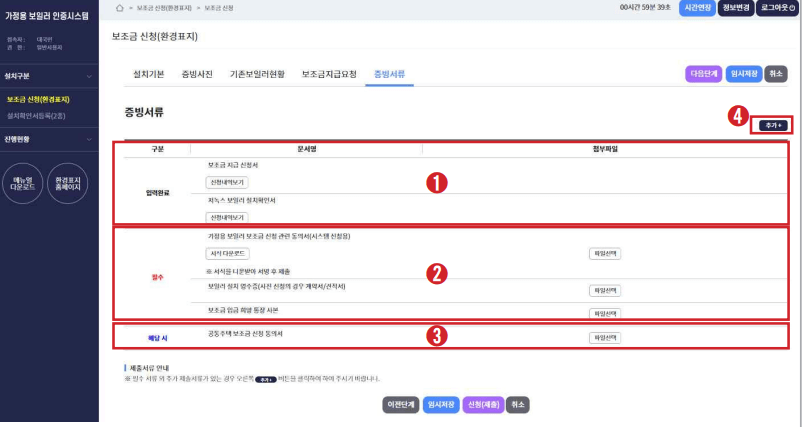Choose file for 공동주택 보조금 신청 동의서
This screenshot has height=427, width=802.
[x=605, y=338]
